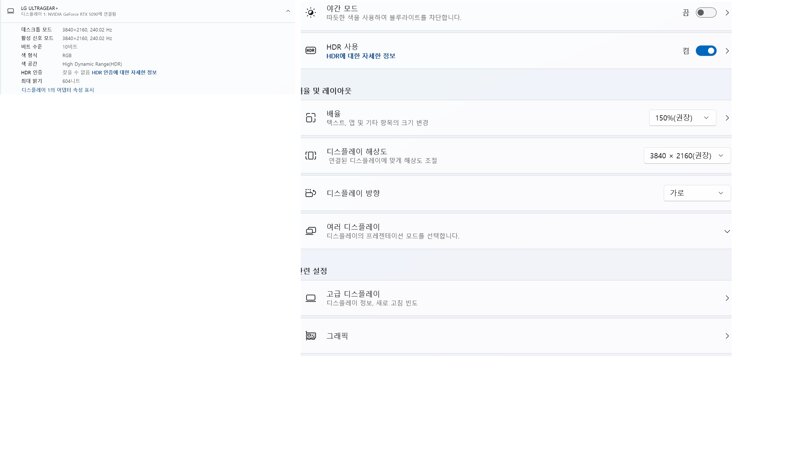Image resolution: width=800 pixels, height=450 pixels.
Task: Click the HDR badge icon beside HDR 사용
Action: 311,51
